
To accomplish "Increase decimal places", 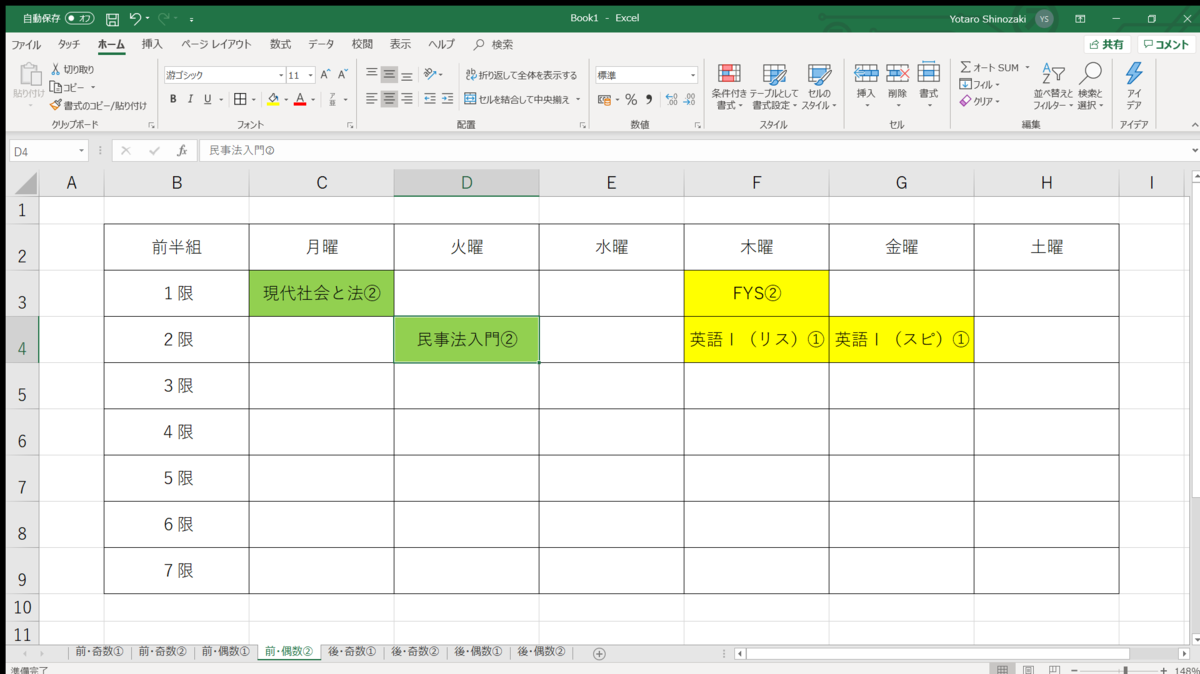I will pos(672,99).
